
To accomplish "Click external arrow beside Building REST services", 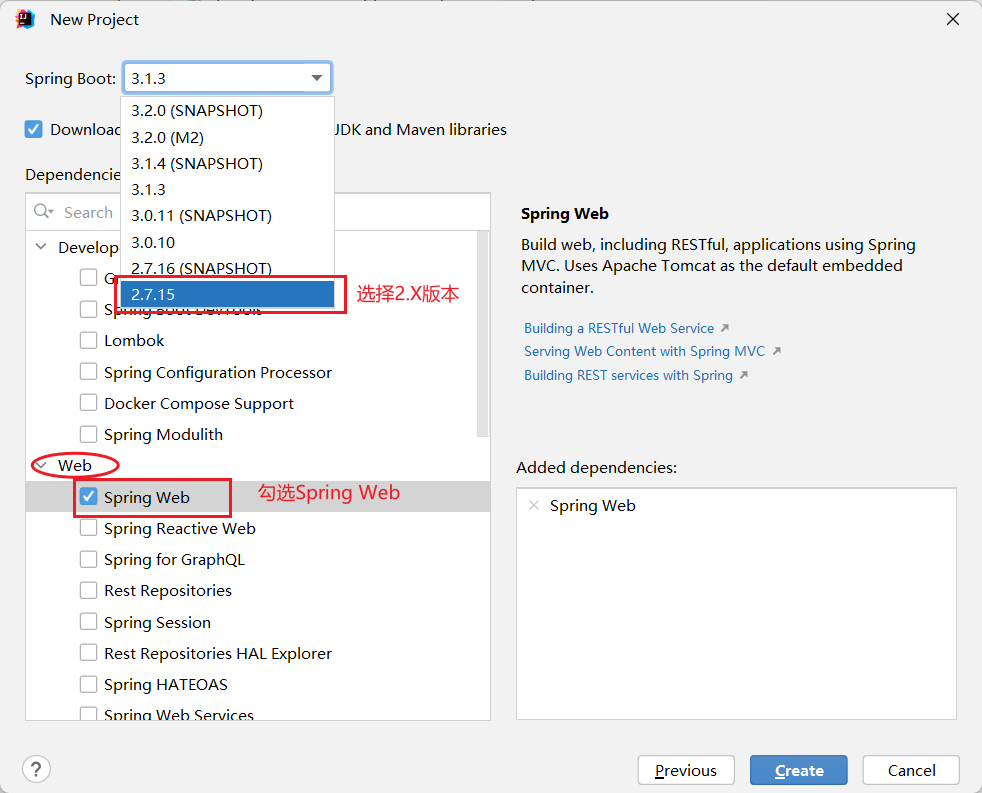I will pyautogui.click(x=743, y=375).
